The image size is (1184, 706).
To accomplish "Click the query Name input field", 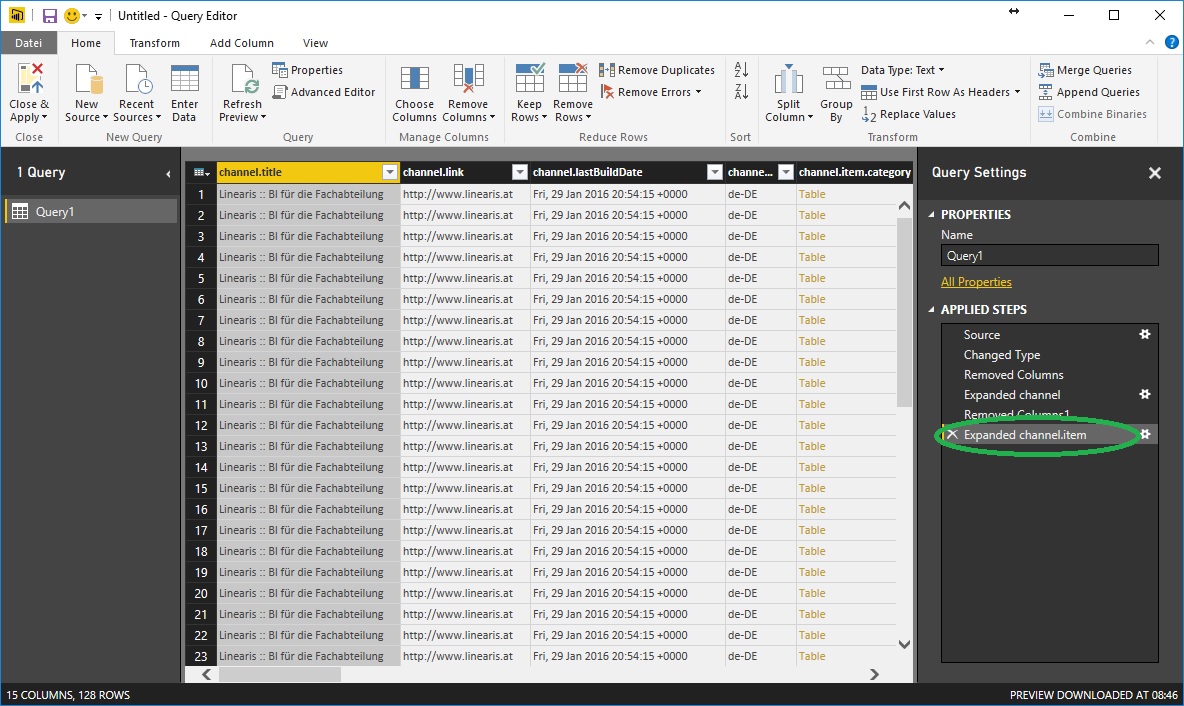I will point(1049,256).
